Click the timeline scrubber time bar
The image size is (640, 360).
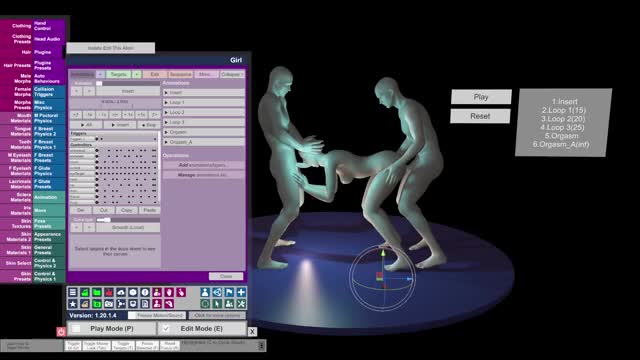tap(115, 104)
